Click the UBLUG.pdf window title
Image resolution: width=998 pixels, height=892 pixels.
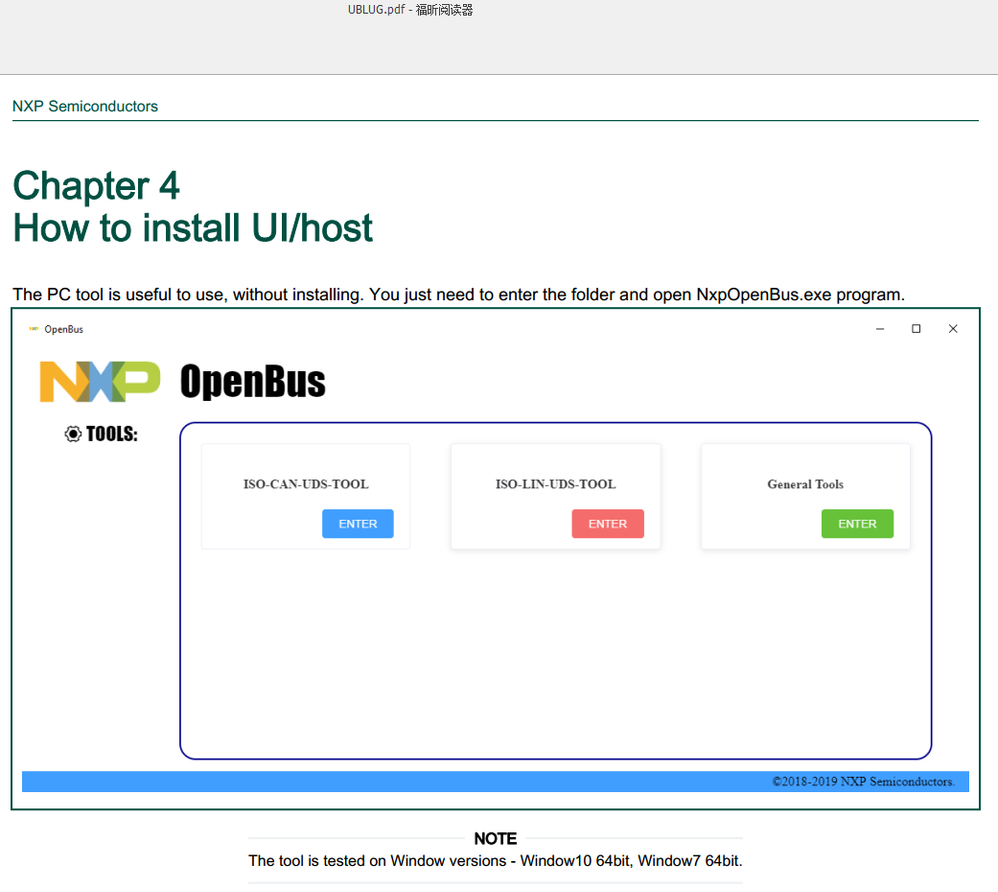[x=410, y=10]
